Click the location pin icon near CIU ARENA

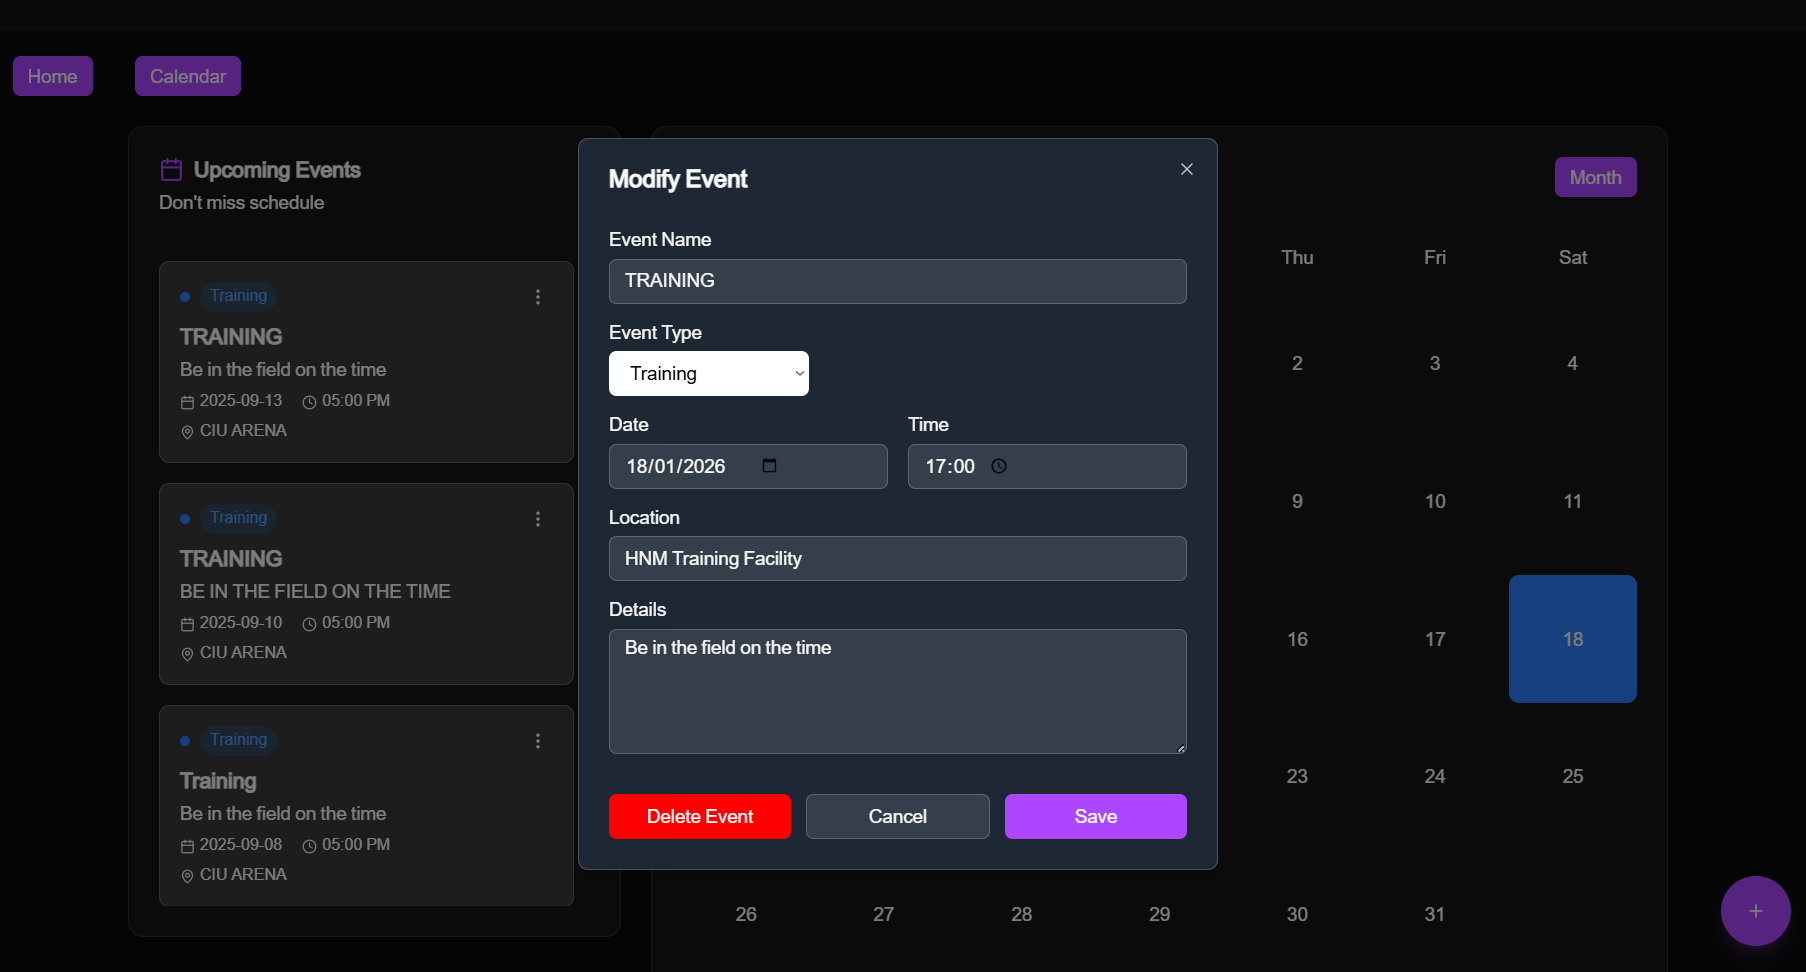click(x=187, y=432)
